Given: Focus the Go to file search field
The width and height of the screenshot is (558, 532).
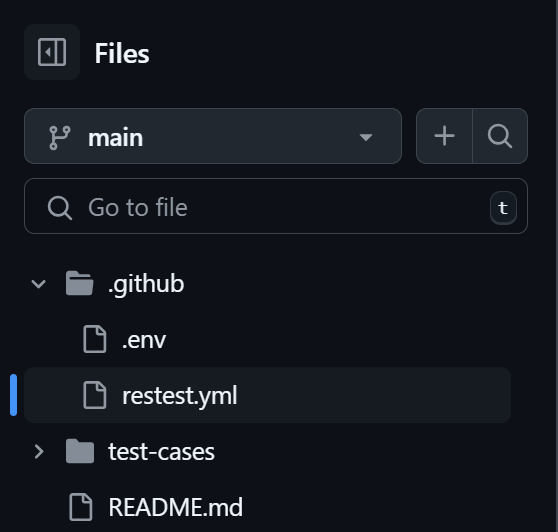Looking at the screenshot, I should pyautogui.click(x=276, y=206).
